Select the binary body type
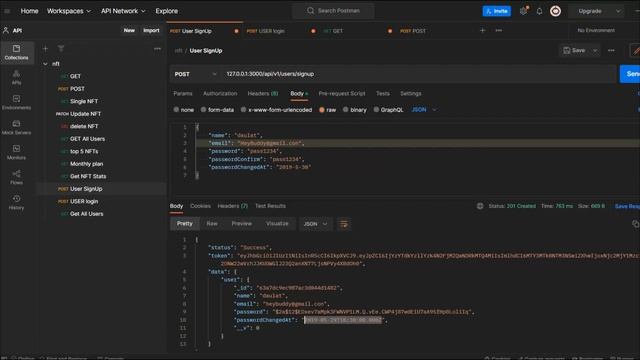This screenshot has width=640, height=360. point(355,110)
